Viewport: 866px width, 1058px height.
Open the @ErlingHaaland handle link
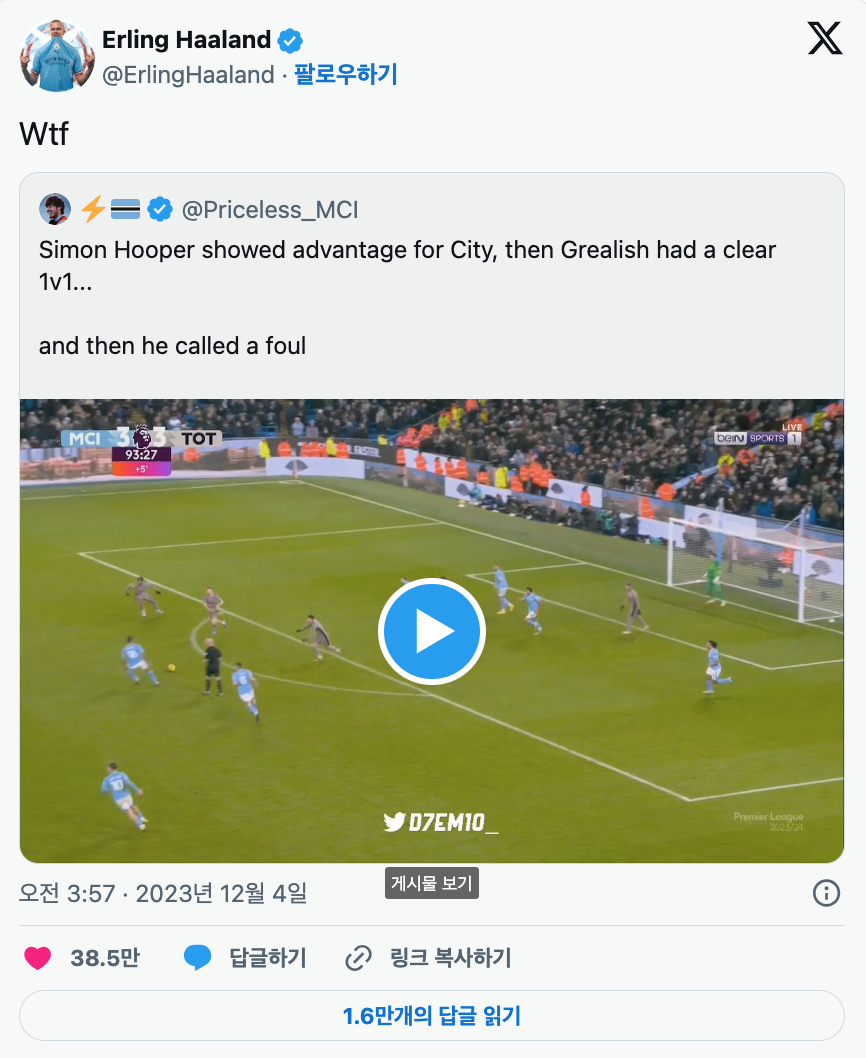coord(188,75)
